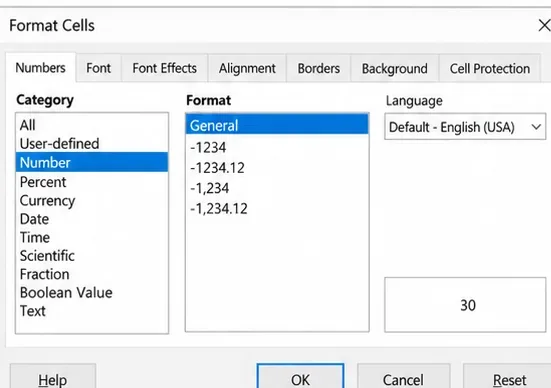
Task: Choose the Text category
Action: 92,311
